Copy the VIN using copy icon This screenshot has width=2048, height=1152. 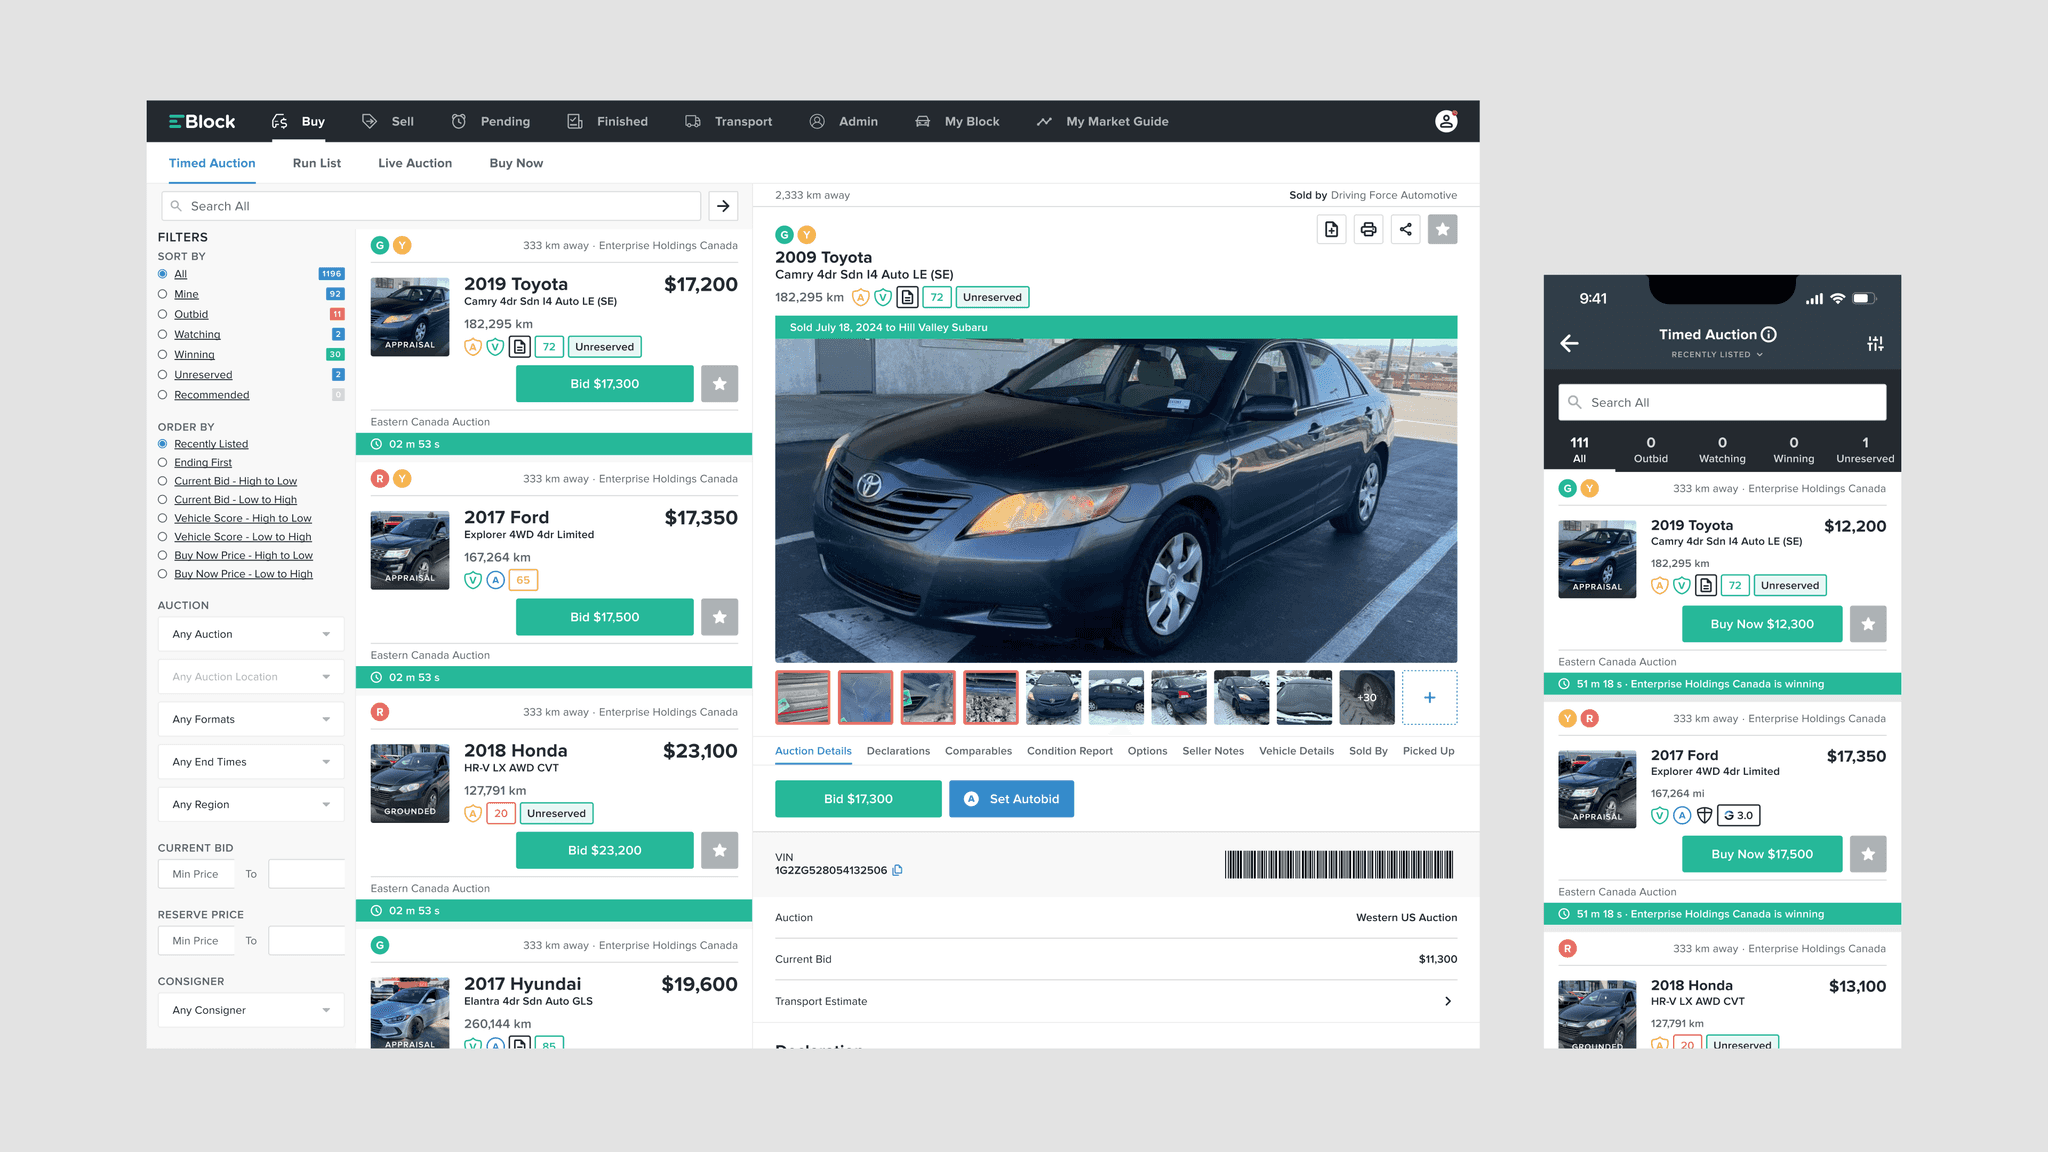tap(897, 870)
